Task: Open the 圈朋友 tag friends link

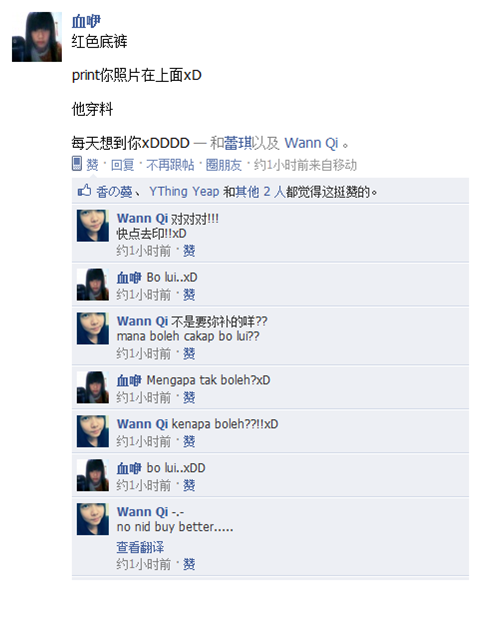Action: click(224, 164)
